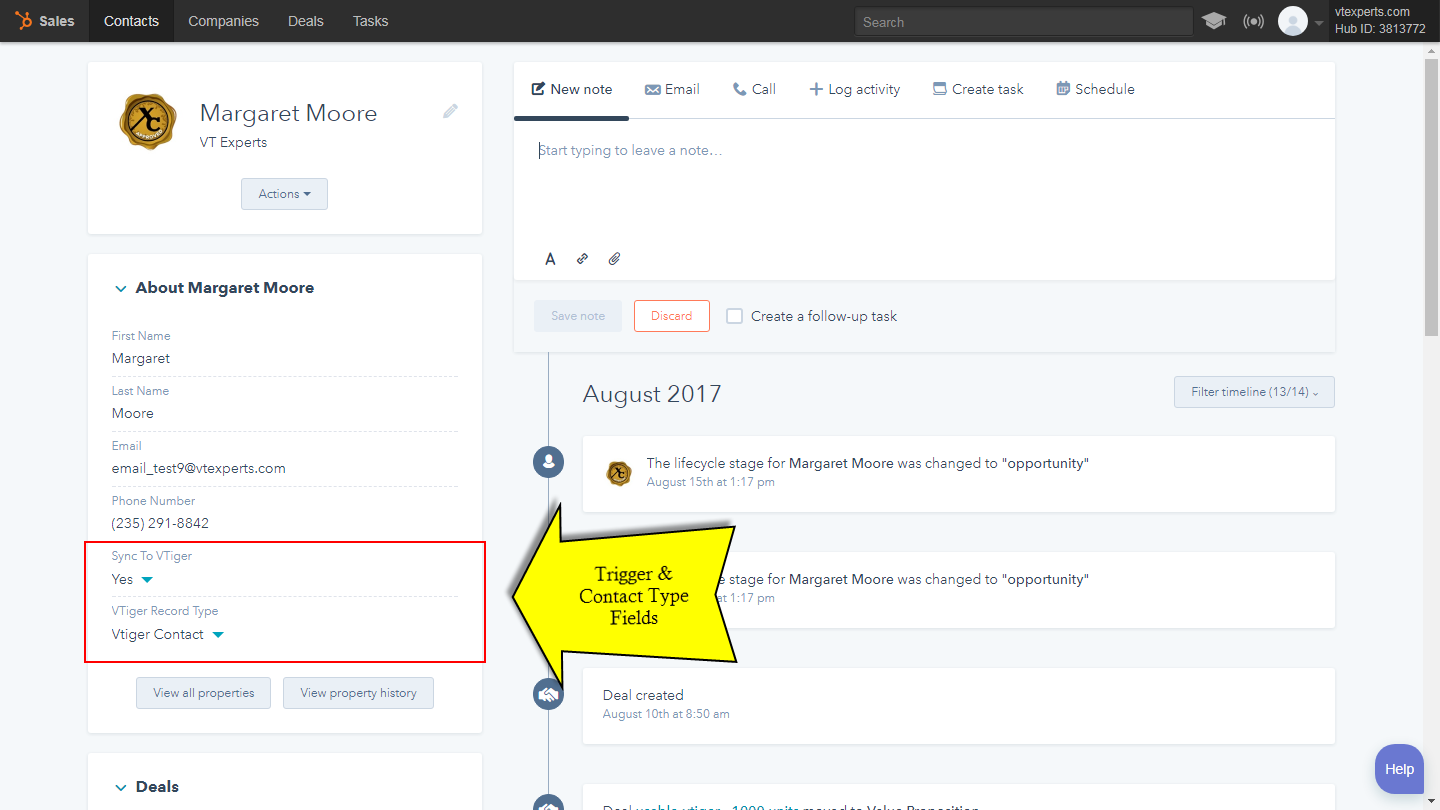Click August 10th at 8:50 am timestamp

pyautogui.click(x=666, y=714)
